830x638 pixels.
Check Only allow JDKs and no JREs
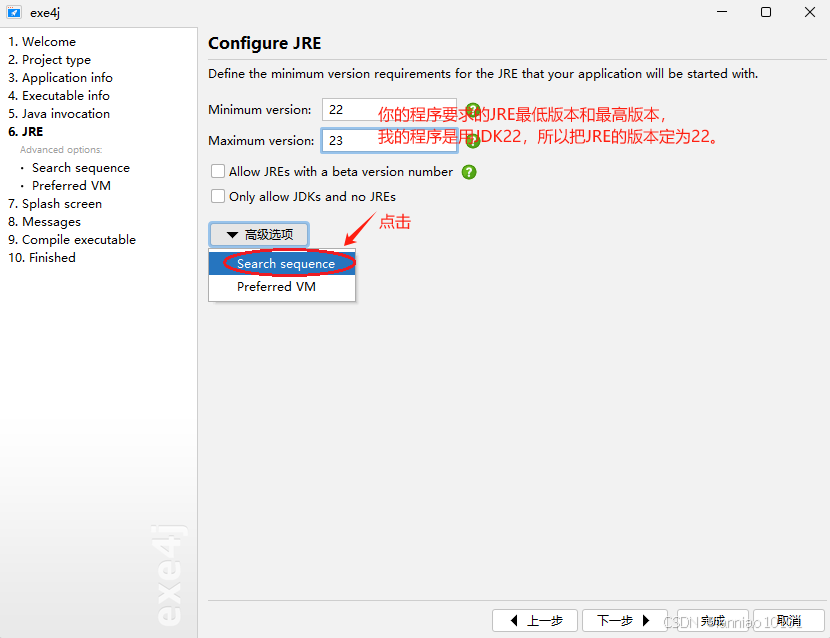(218, 196)
